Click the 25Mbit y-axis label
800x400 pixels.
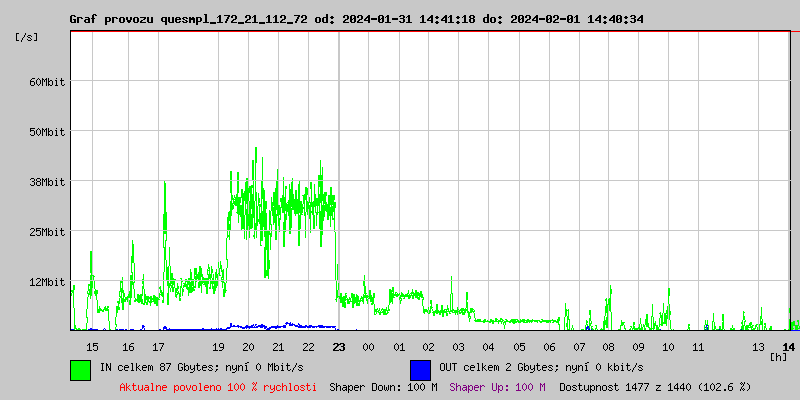click(x=47, y=231)
